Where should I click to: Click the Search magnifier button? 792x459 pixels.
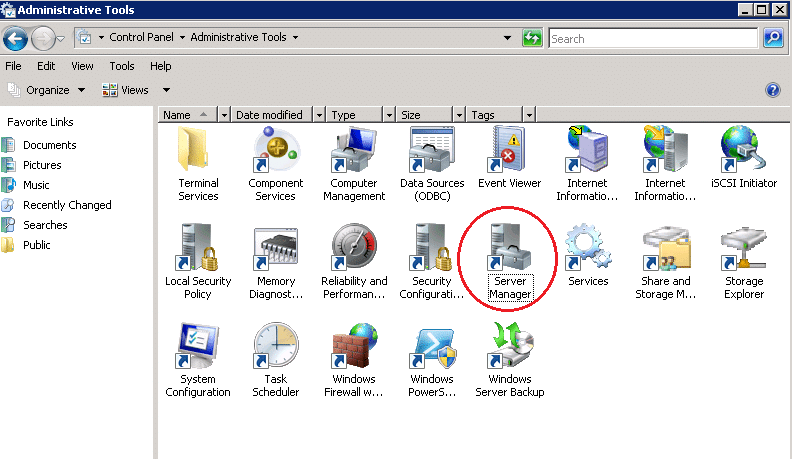click(773, 38)
